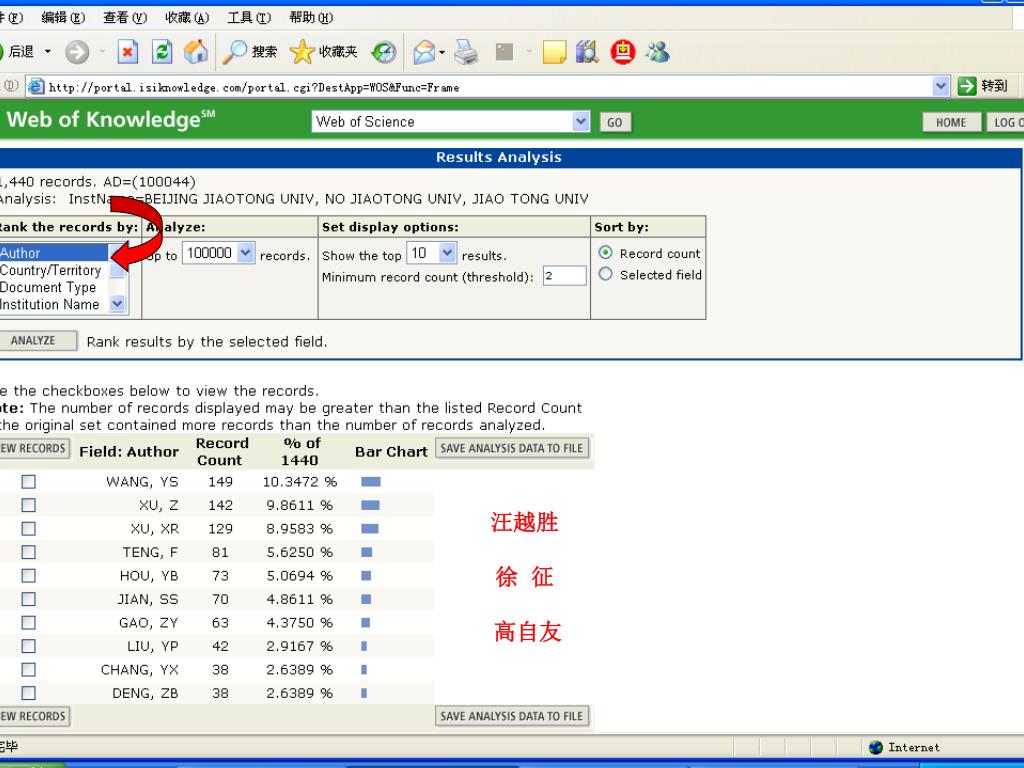
Task: Open the Show the top 10 dropdown
Action: tap(447, 253)
